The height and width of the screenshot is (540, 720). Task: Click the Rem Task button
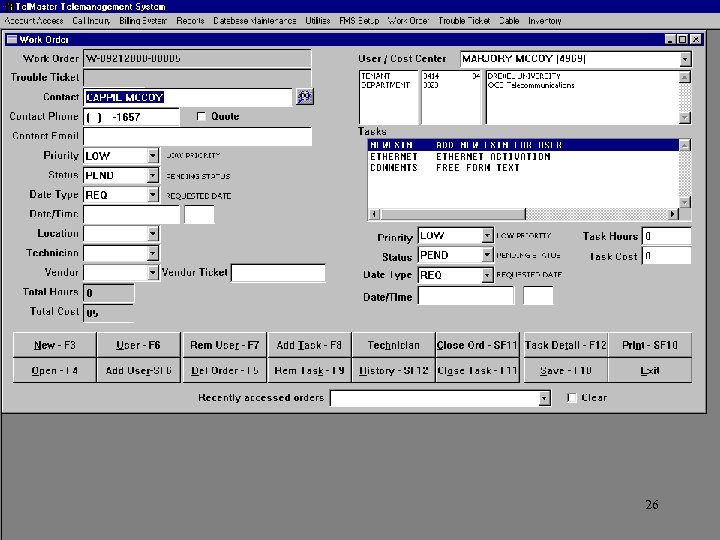click(x=309, y=370)
